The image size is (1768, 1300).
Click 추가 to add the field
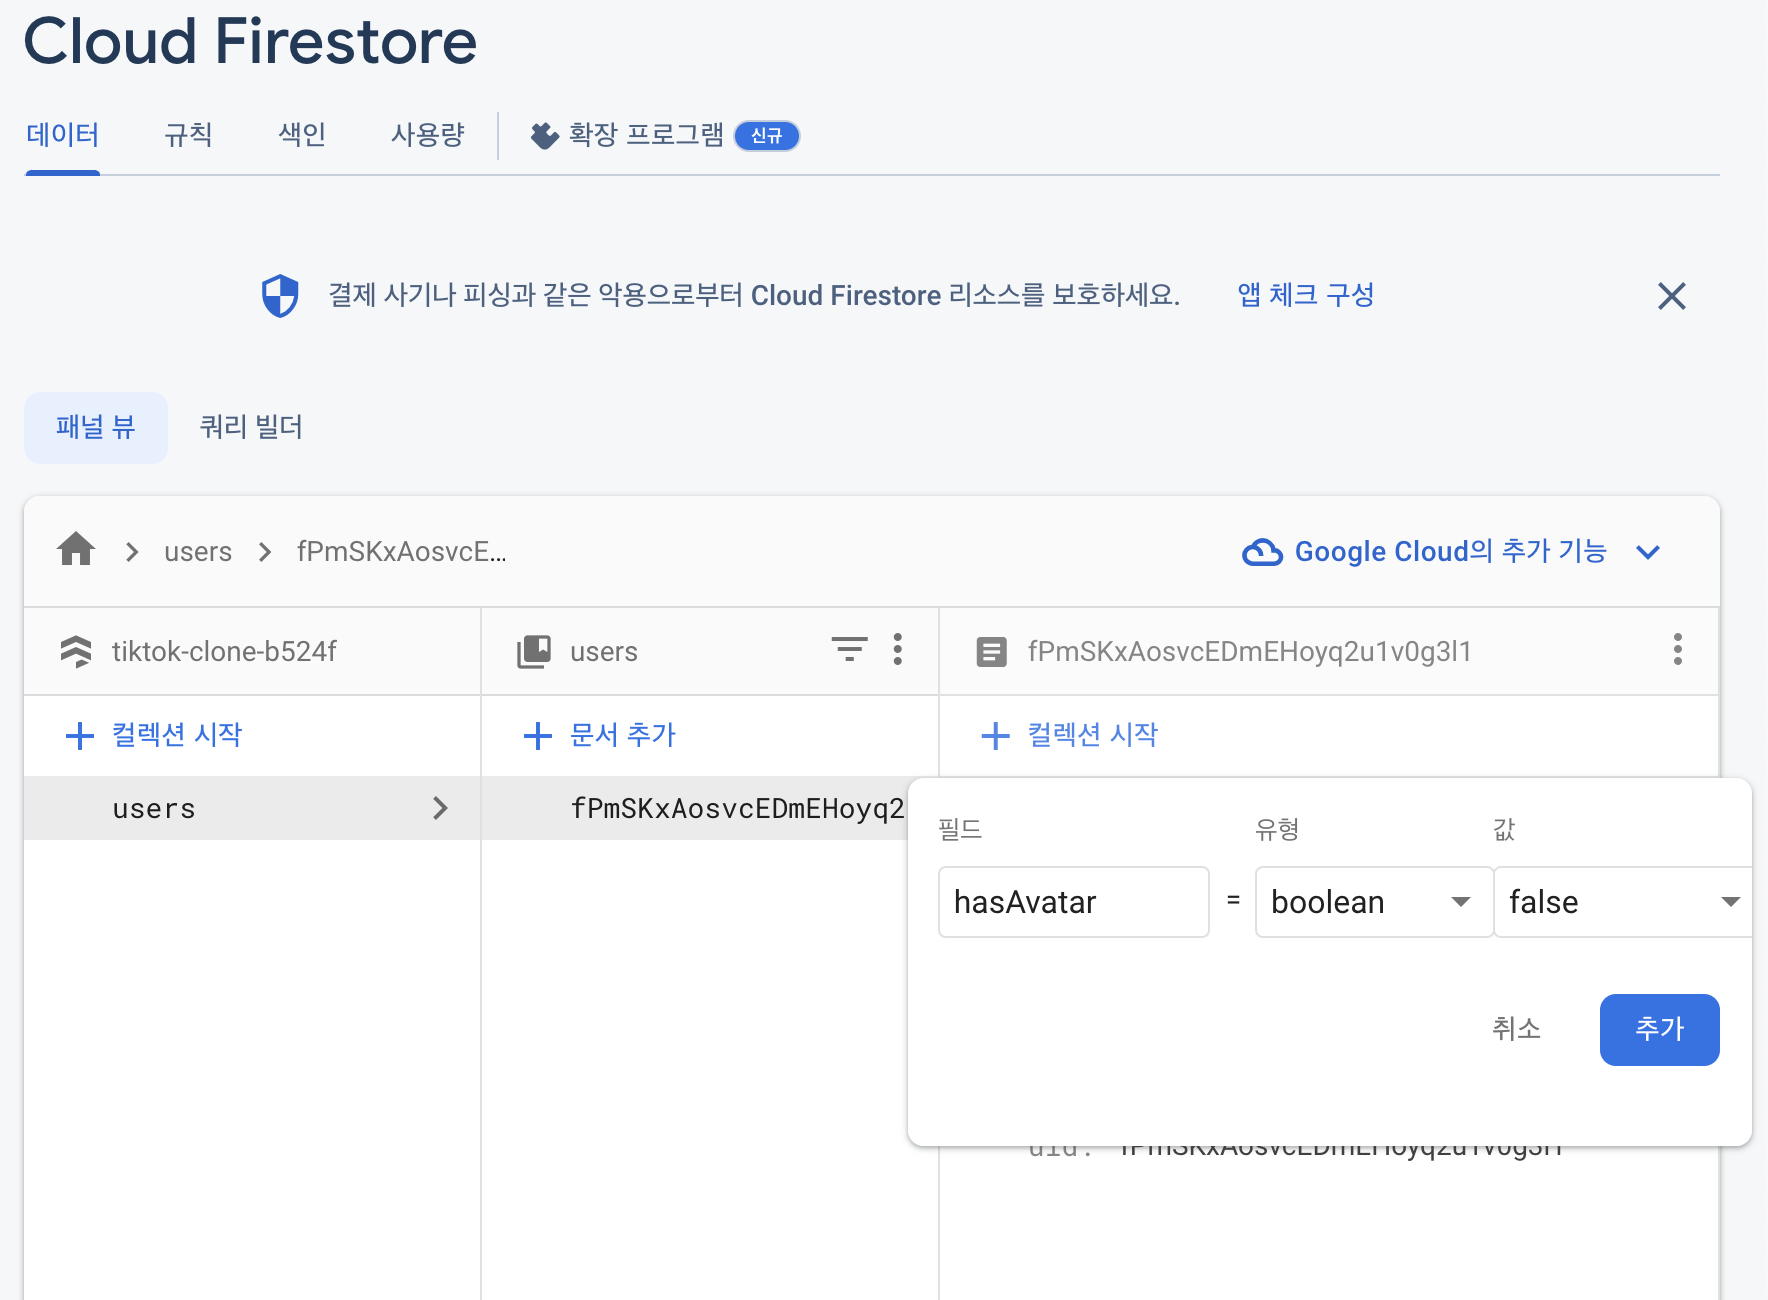pyautogui.click(x=1660, y=1030)
